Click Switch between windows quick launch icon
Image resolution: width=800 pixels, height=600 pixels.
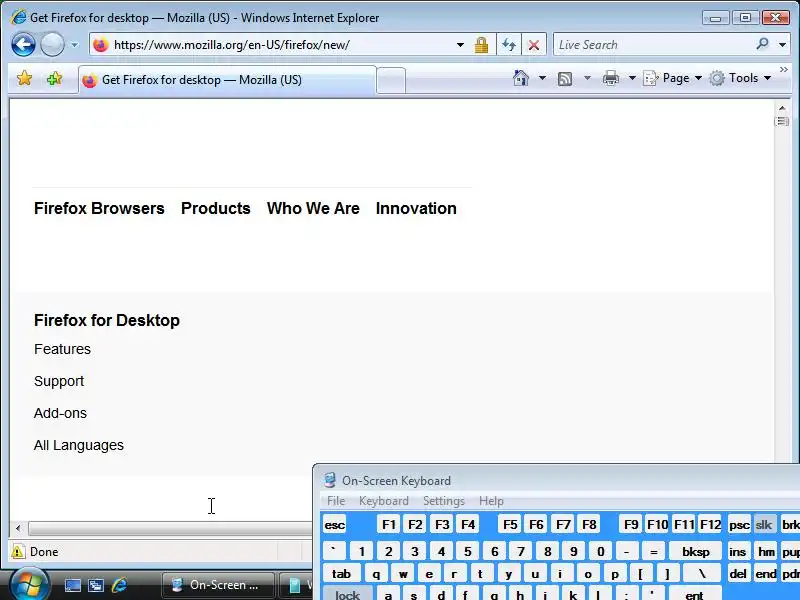click(96, 585)
